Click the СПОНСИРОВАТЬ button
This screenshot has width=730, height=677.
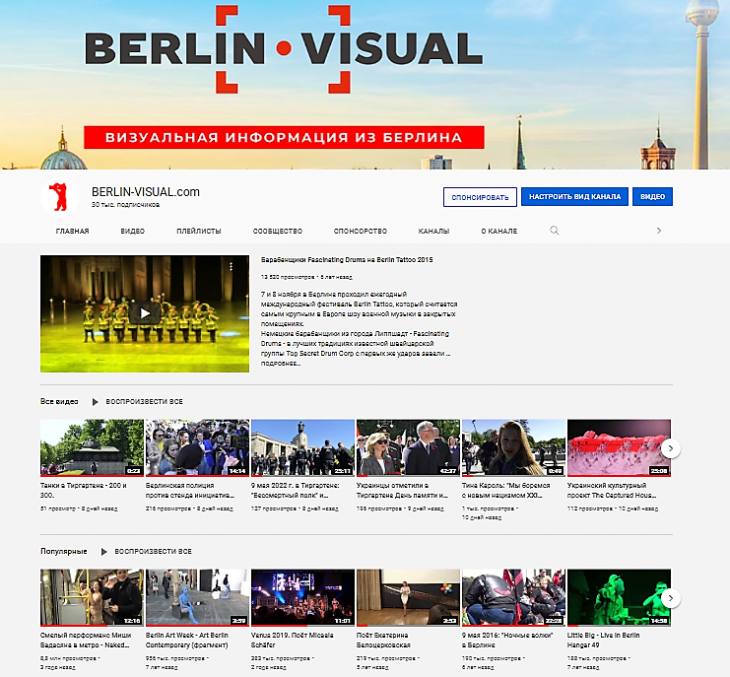[x=480, y=197]
